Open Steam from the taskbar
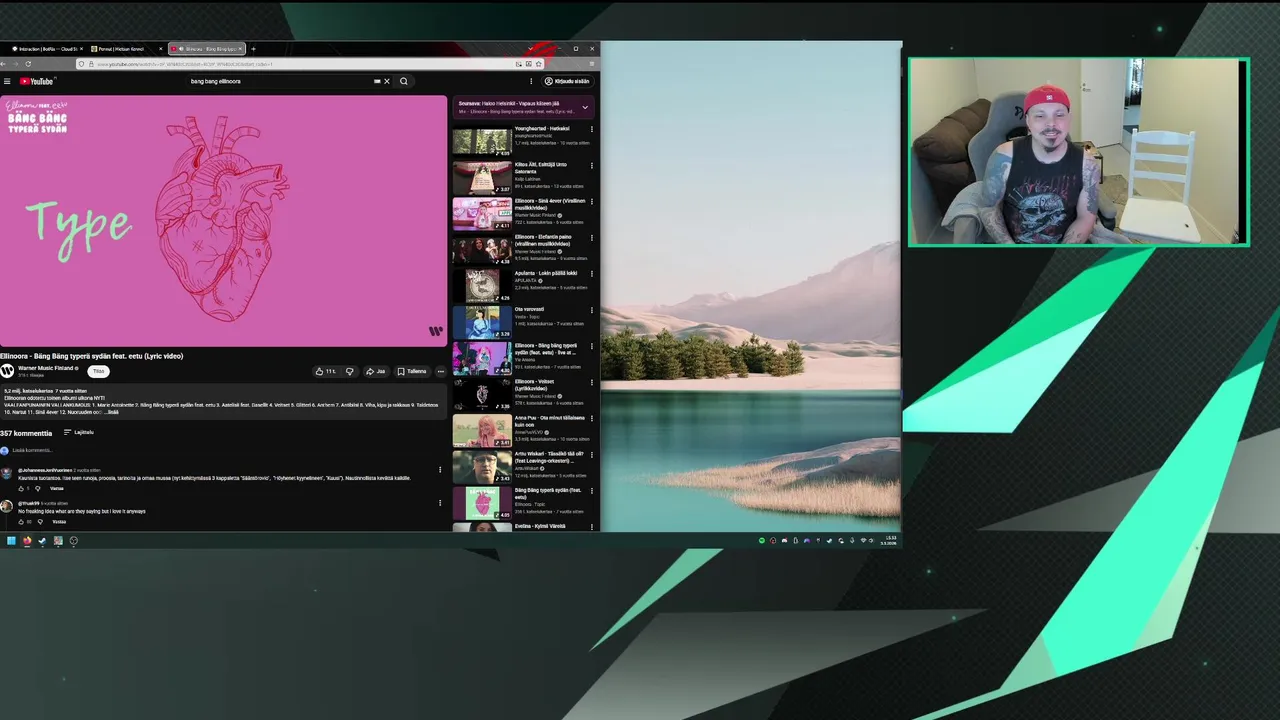 pyautogui.click(x=42, y=541)
